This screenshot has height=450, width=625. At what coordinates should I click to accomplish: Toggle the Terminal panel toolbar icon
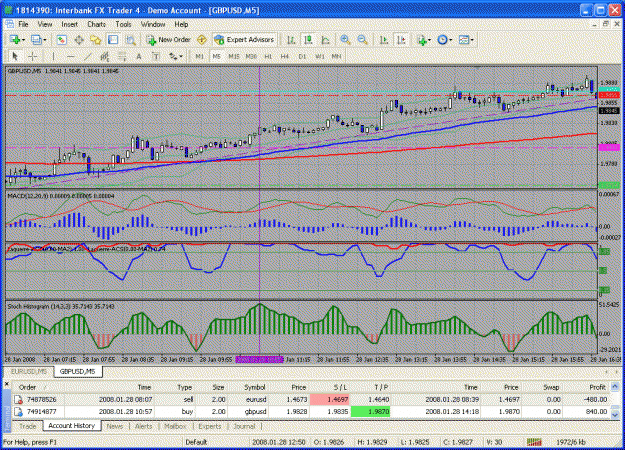click(113, 40)
